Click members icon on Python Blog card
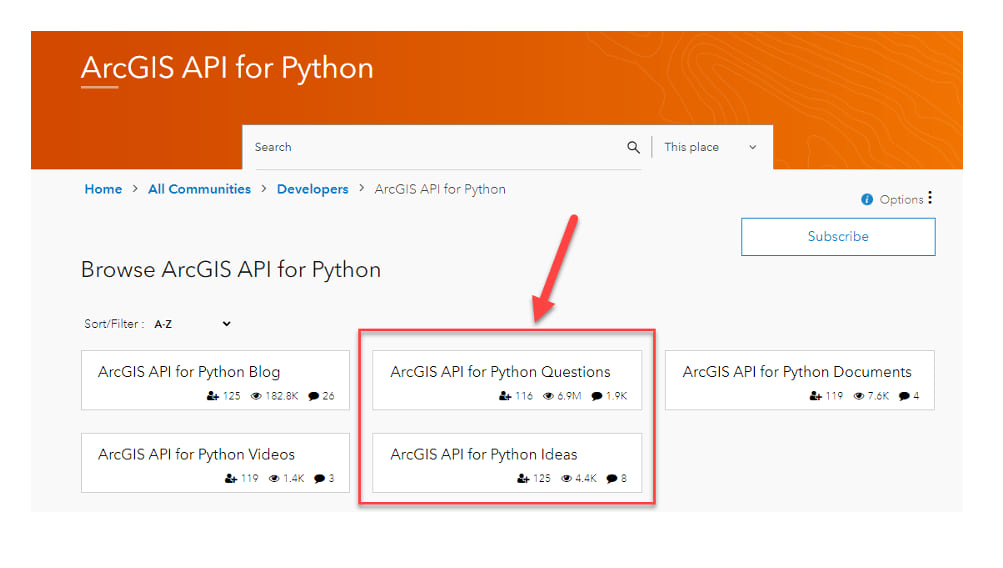1003x568 pixels. point(213,396)
